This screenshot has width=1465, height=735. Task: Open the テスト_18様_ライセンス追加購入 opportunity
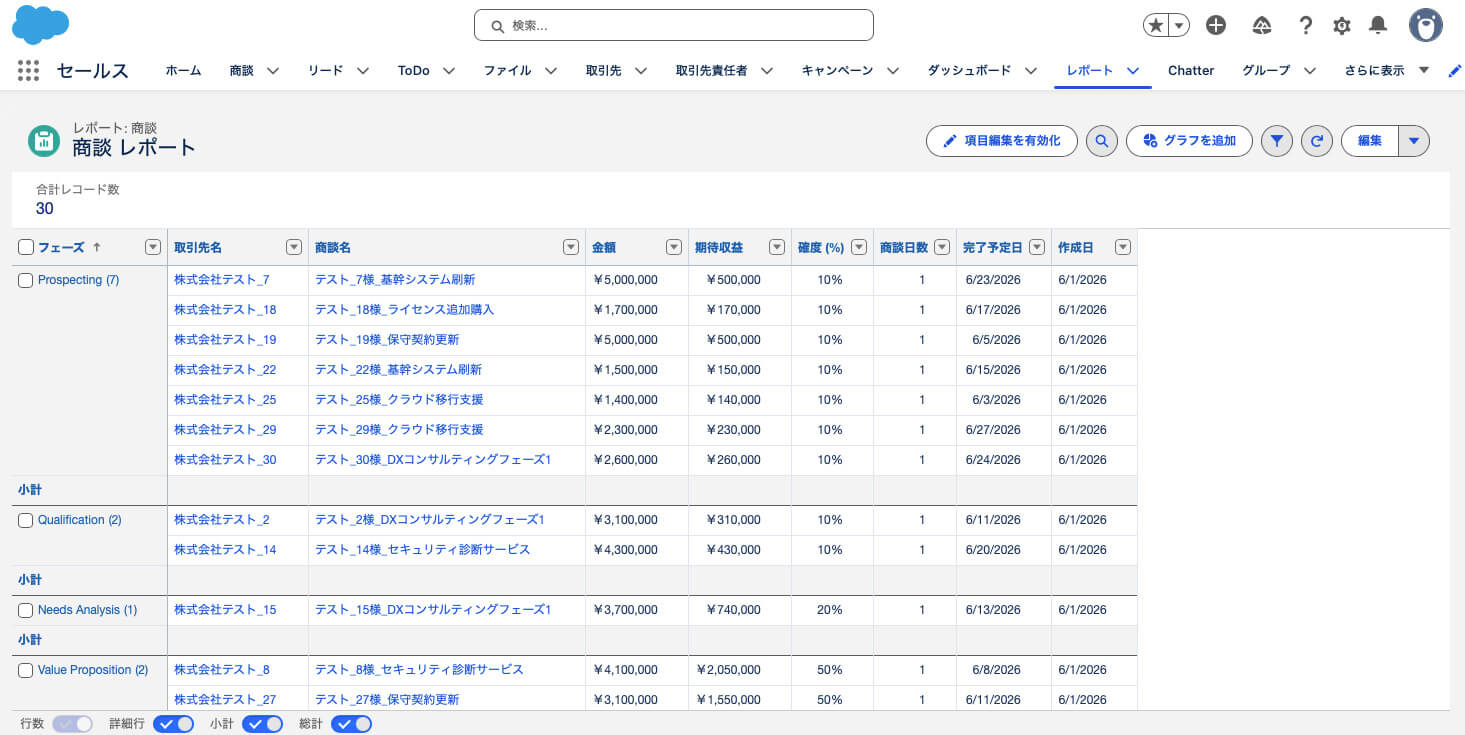(404, 310)
